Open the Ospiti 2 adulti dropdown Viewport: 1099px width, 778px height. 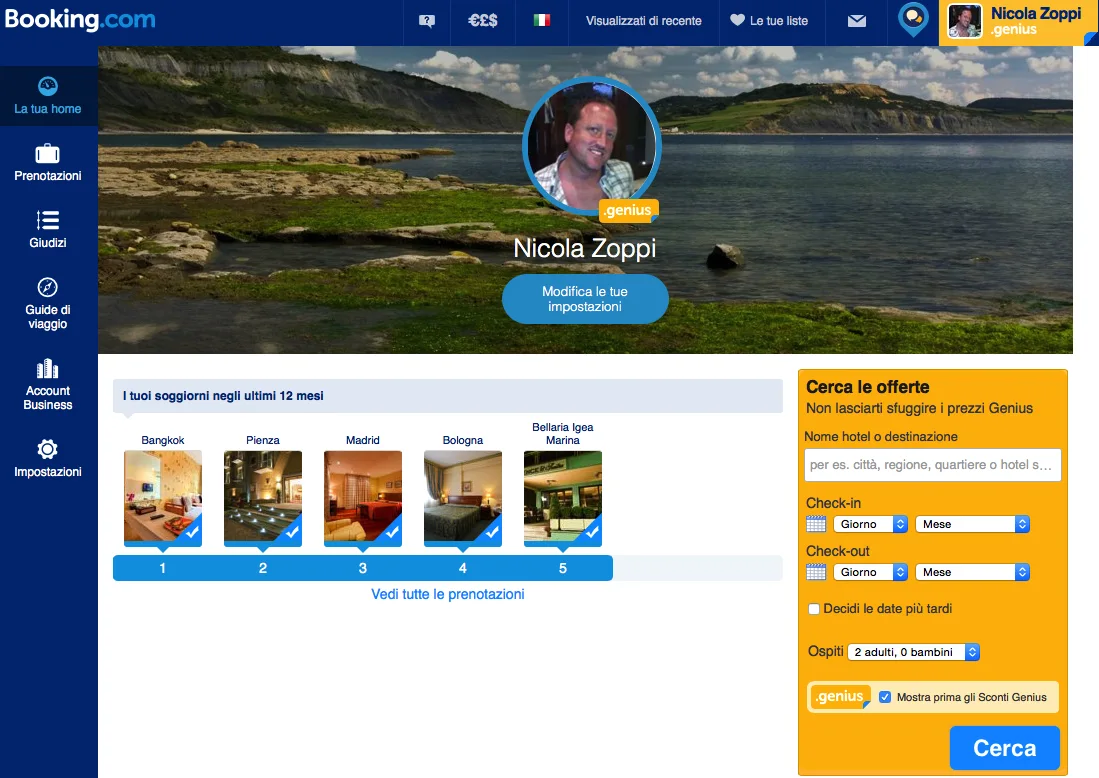[x=913, y=652]
